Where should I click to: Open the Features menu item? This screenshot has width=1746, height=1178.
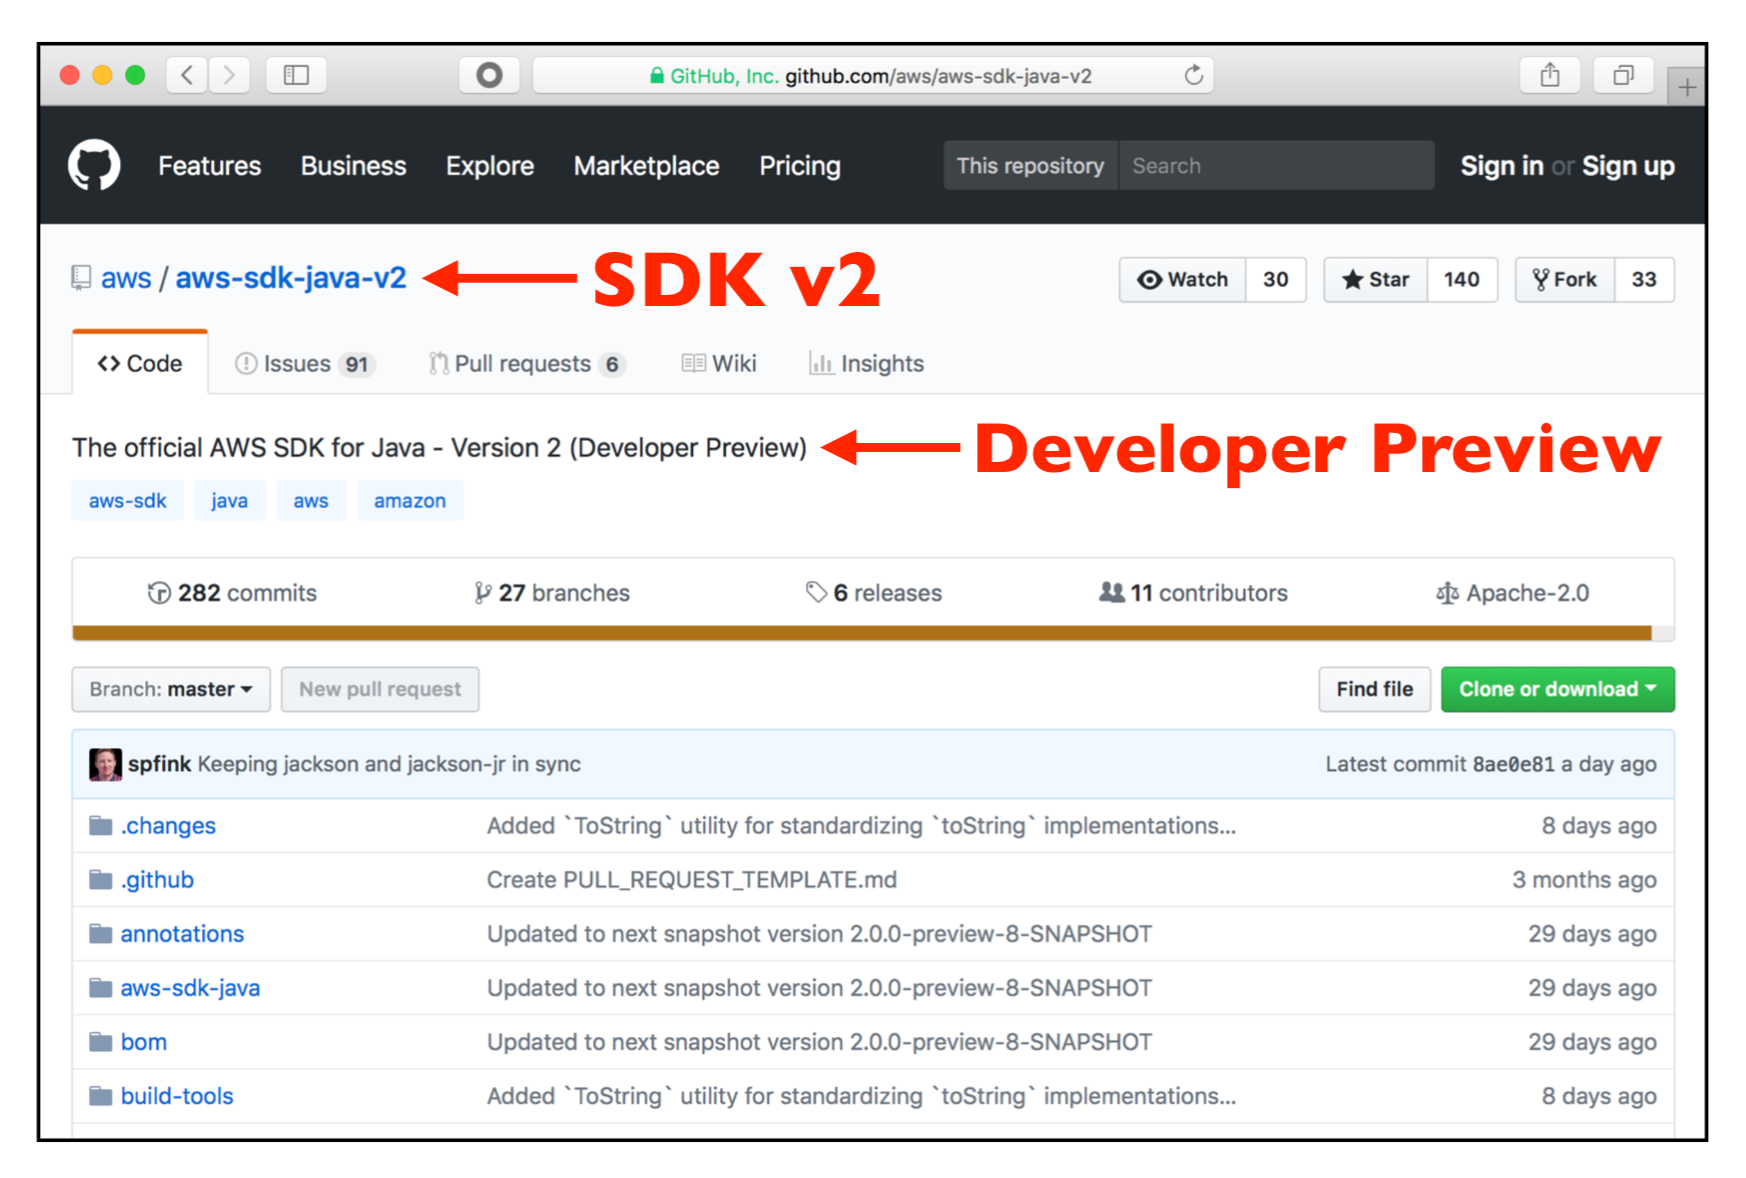coord(209,165)
